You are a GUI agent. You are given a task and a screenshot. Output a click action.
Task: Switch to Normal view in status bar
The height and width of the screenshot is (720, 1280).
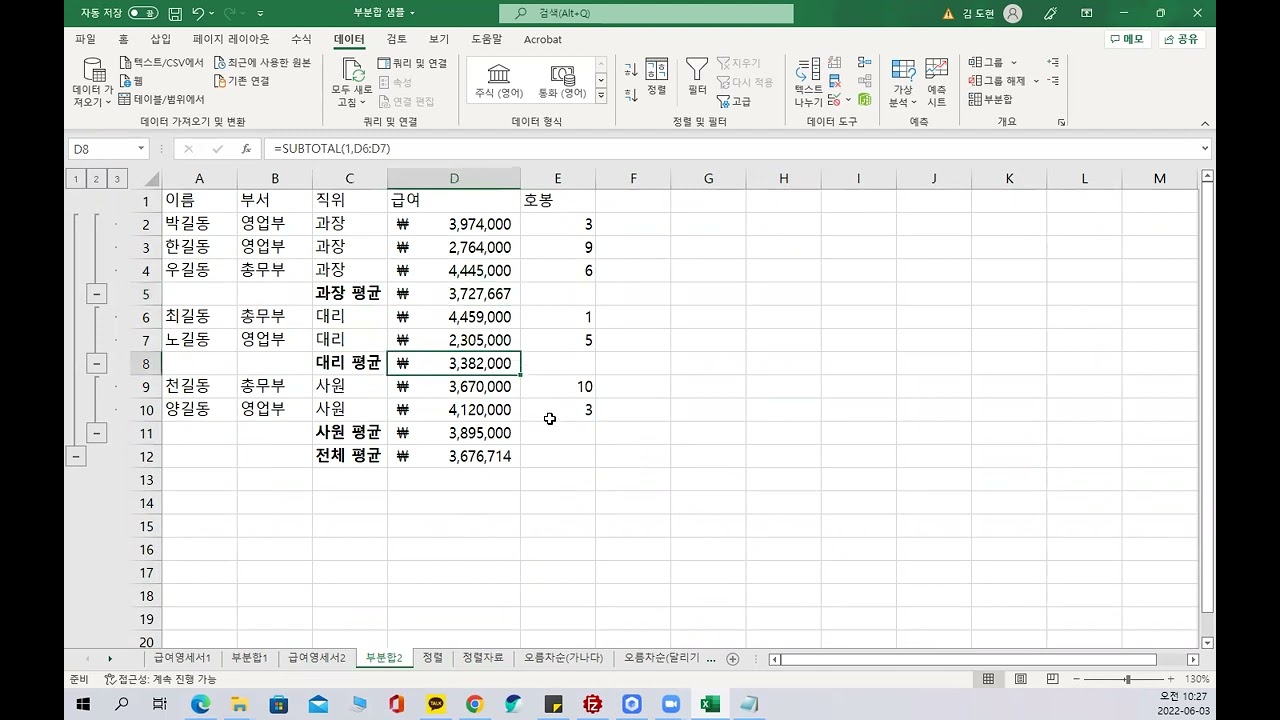coord(988,679)
